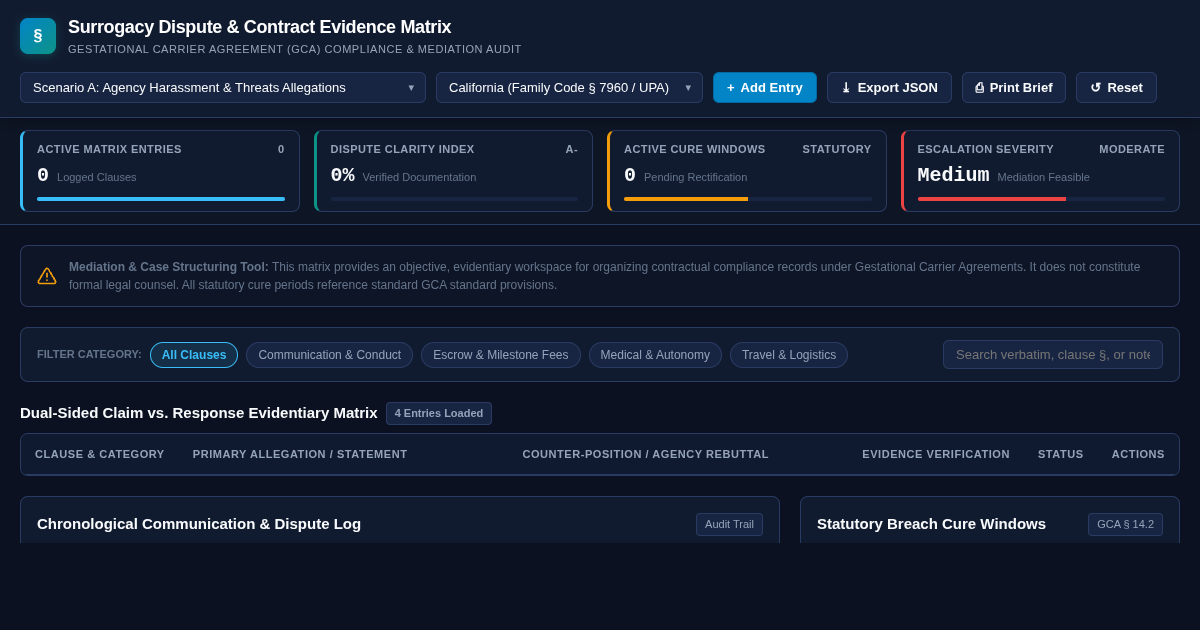
Task: Select the All Clauses filter
Action: [x=194, y=355]
